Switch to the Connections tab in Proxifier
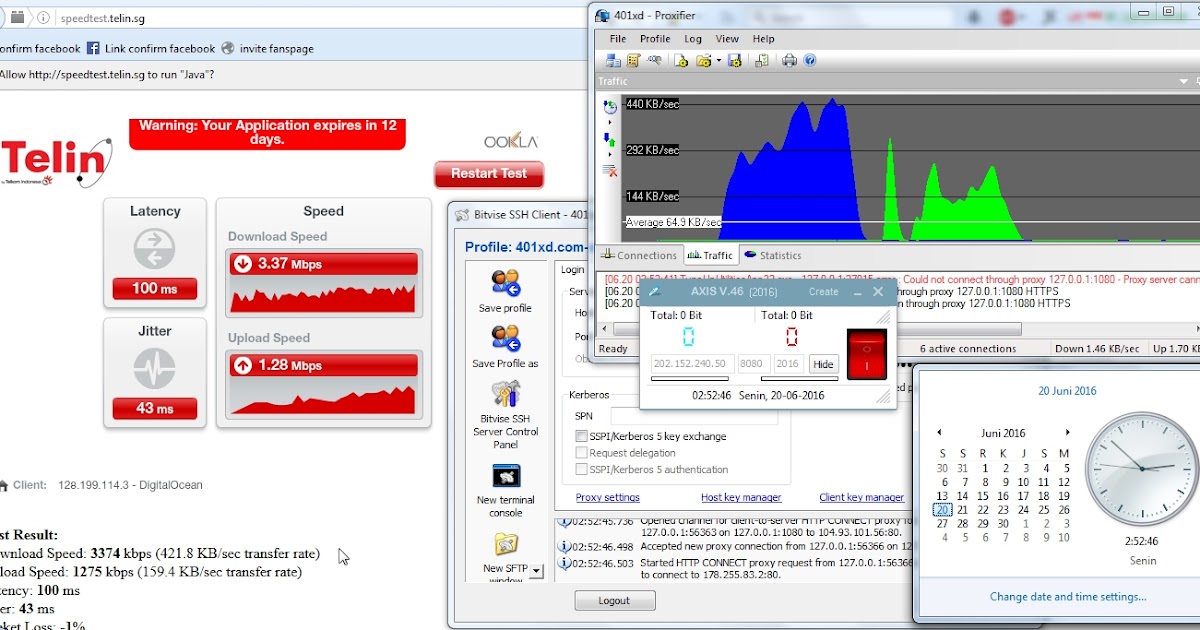This screenshot has width=1200, height=630. (640, 256)
